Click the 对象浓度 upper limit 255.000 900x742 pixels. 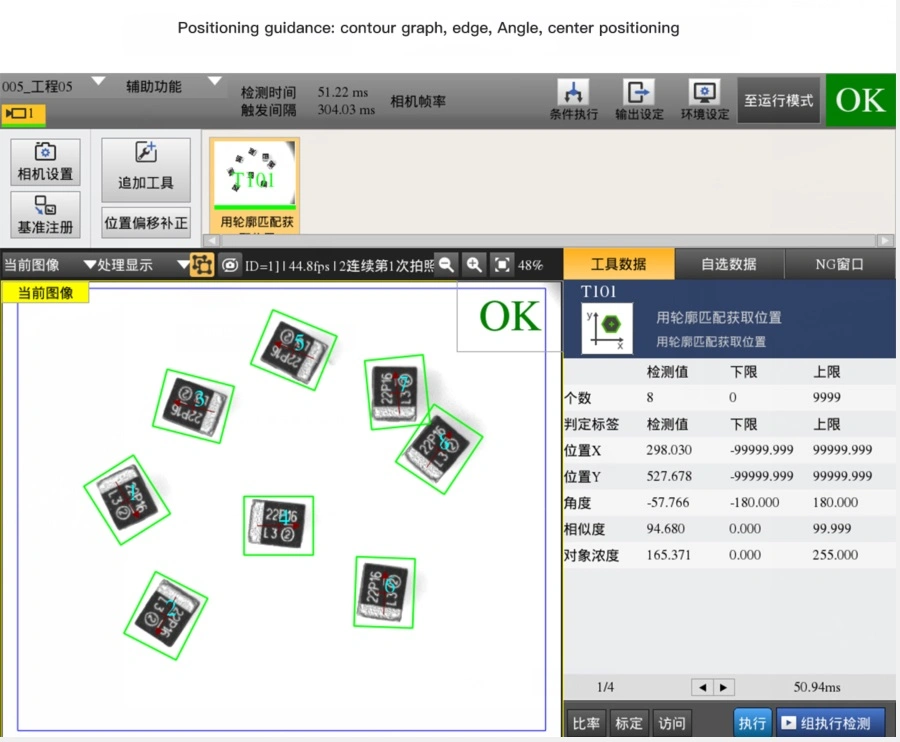[835, 555]
